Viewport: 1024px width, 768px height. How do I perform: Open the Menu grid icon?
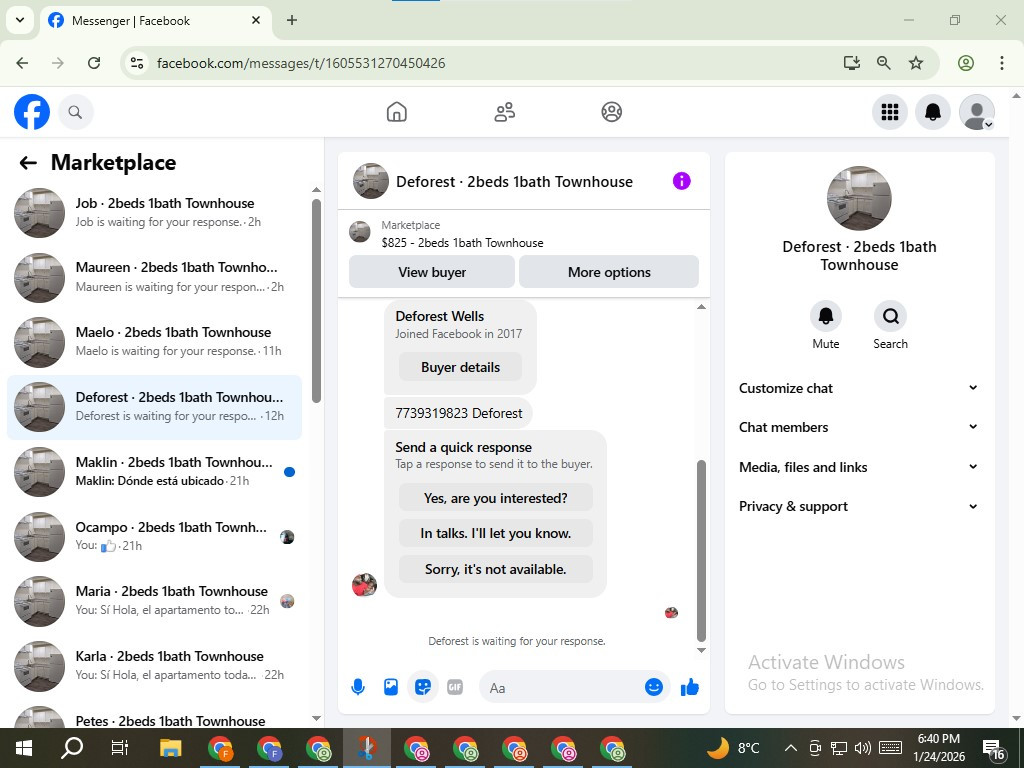(x=889, y=112)
